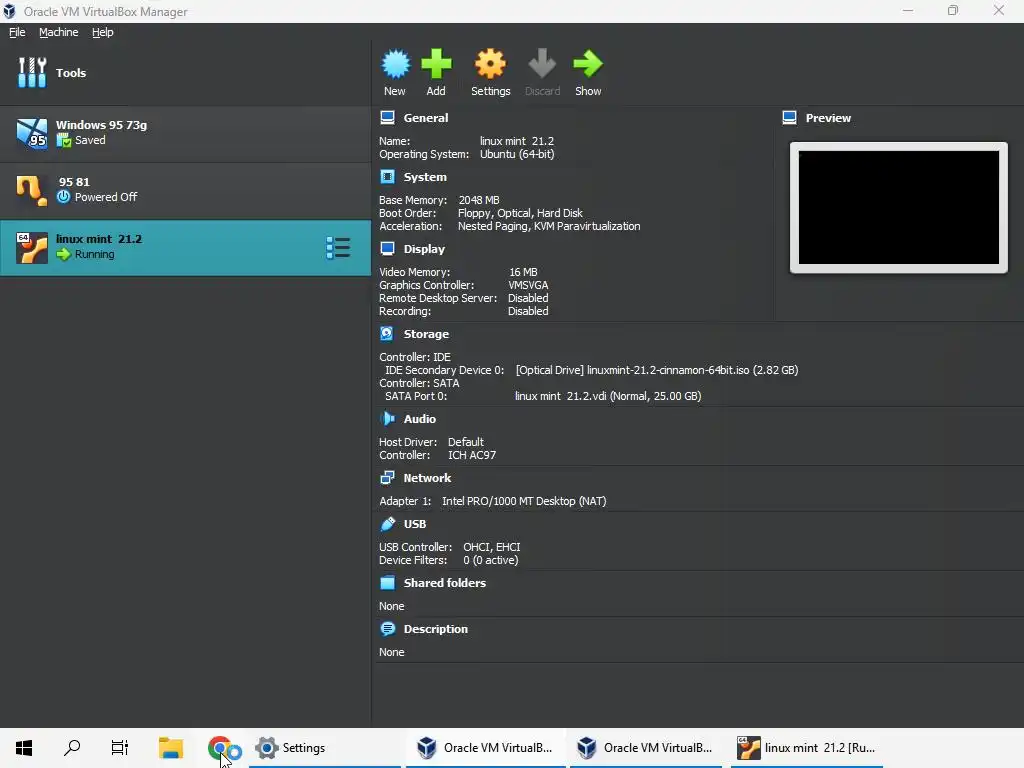Click the New virtual machine icon

[x=395, y=64]
